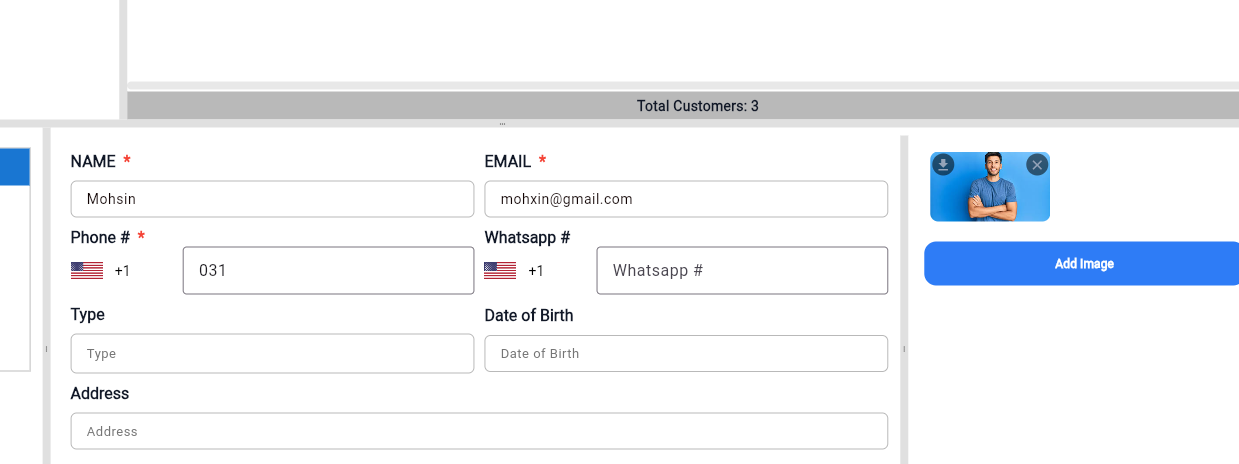Click the vertical splitter left of the form

click(x=46, y=349)
